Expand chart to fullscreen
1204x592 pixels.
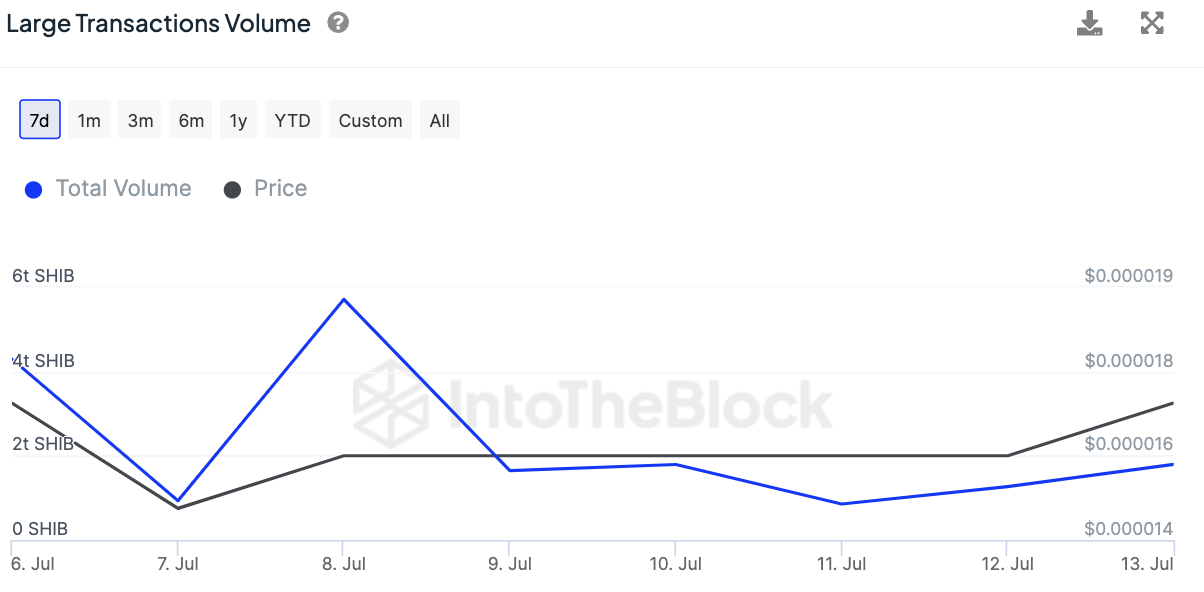point(1152,23)
